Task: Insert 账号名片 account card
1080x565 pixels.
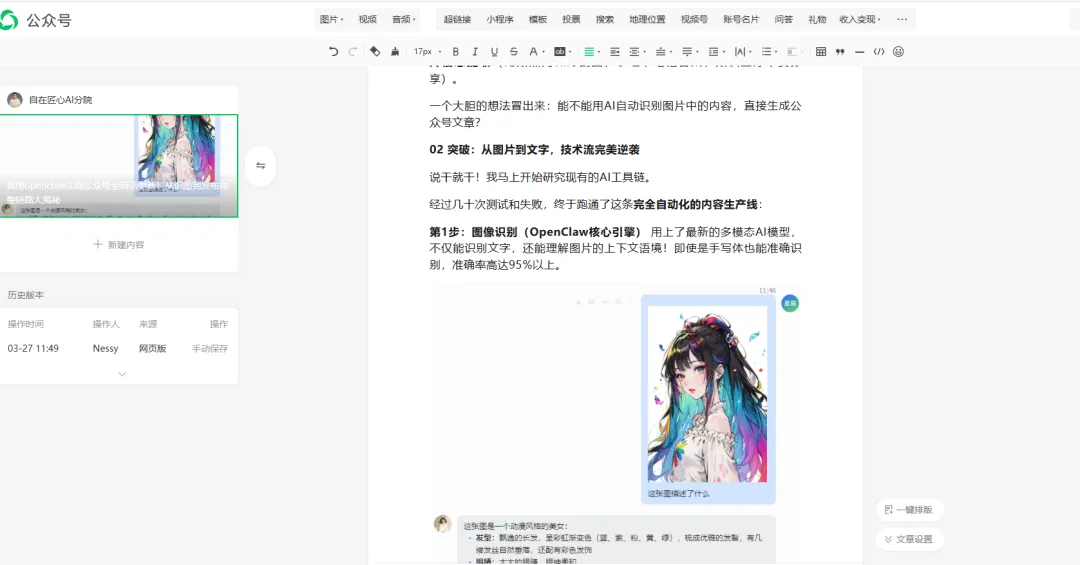Action: click(x=740, y=19)
